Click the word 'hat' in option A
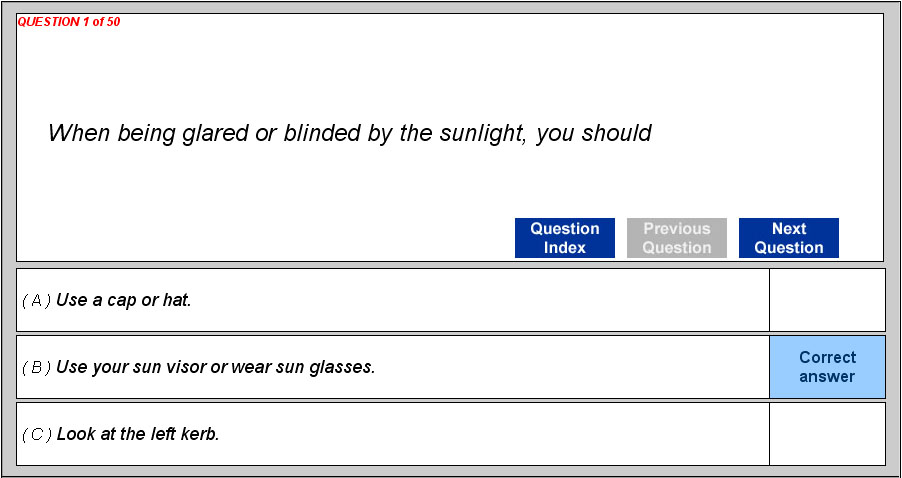This screenshot has height=478, width=902. 175,300
